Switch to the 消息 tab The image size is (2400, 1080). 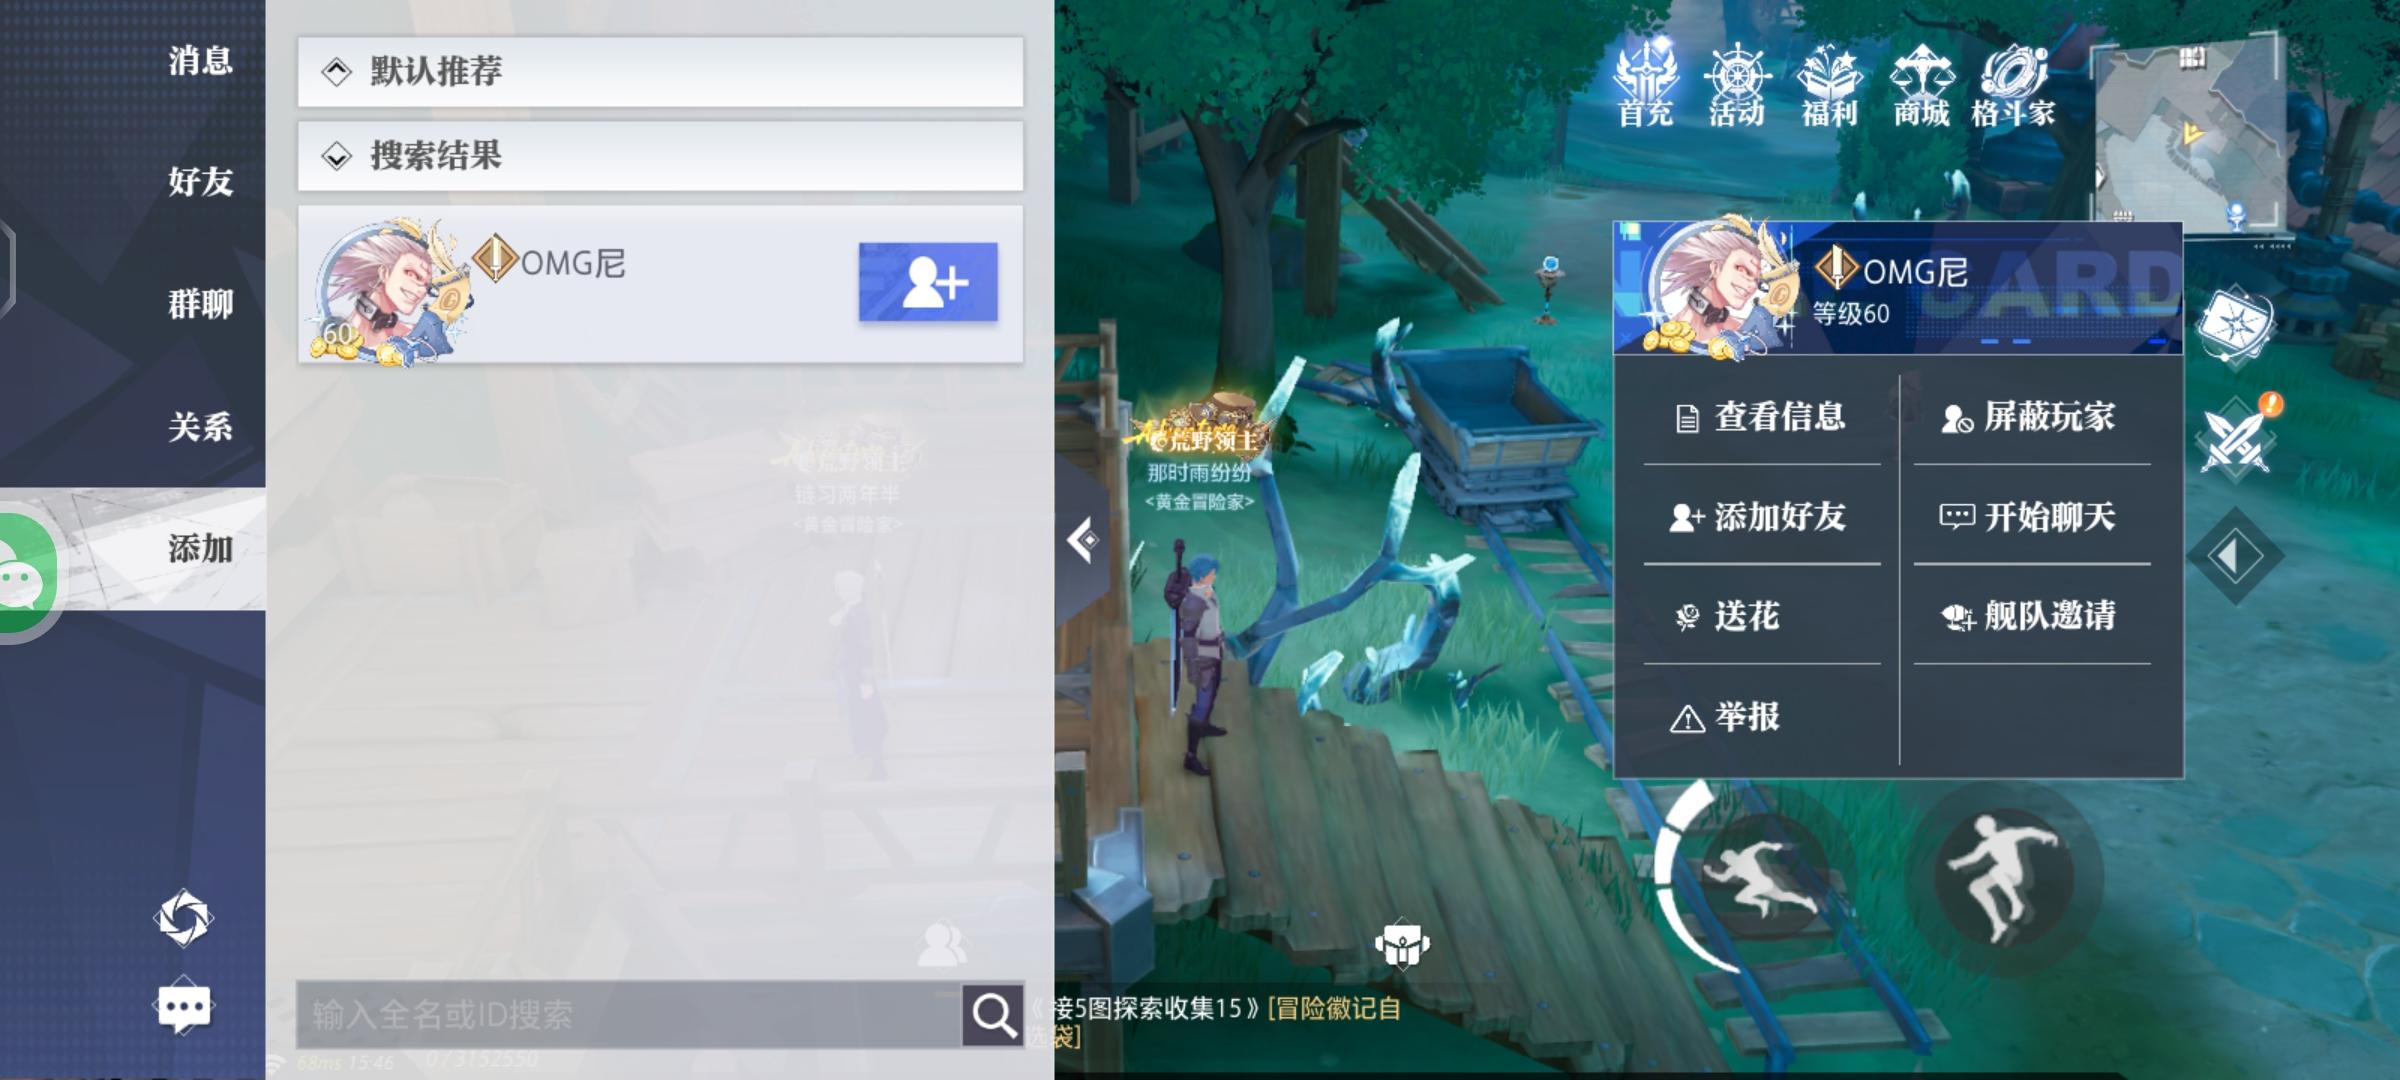pyautogui.click(x=200, y=61)
